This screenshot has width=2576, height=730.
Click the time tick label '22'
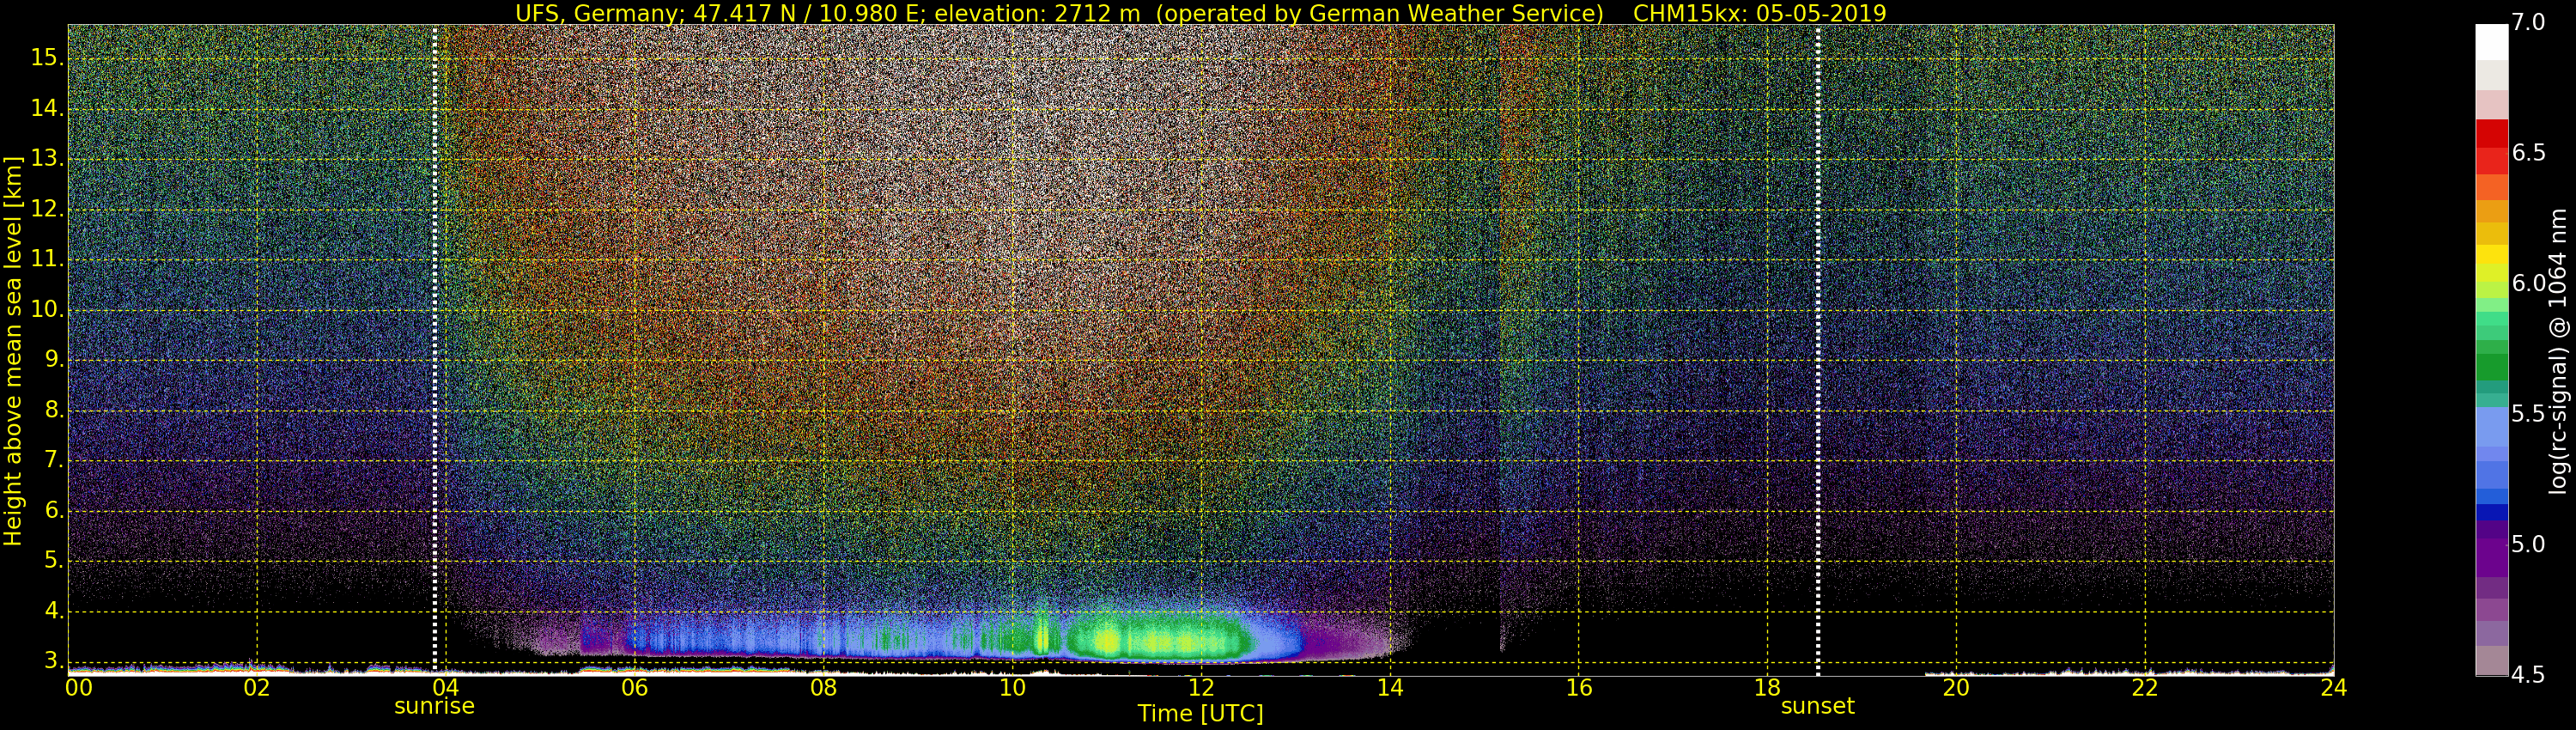coord(2145,688)
